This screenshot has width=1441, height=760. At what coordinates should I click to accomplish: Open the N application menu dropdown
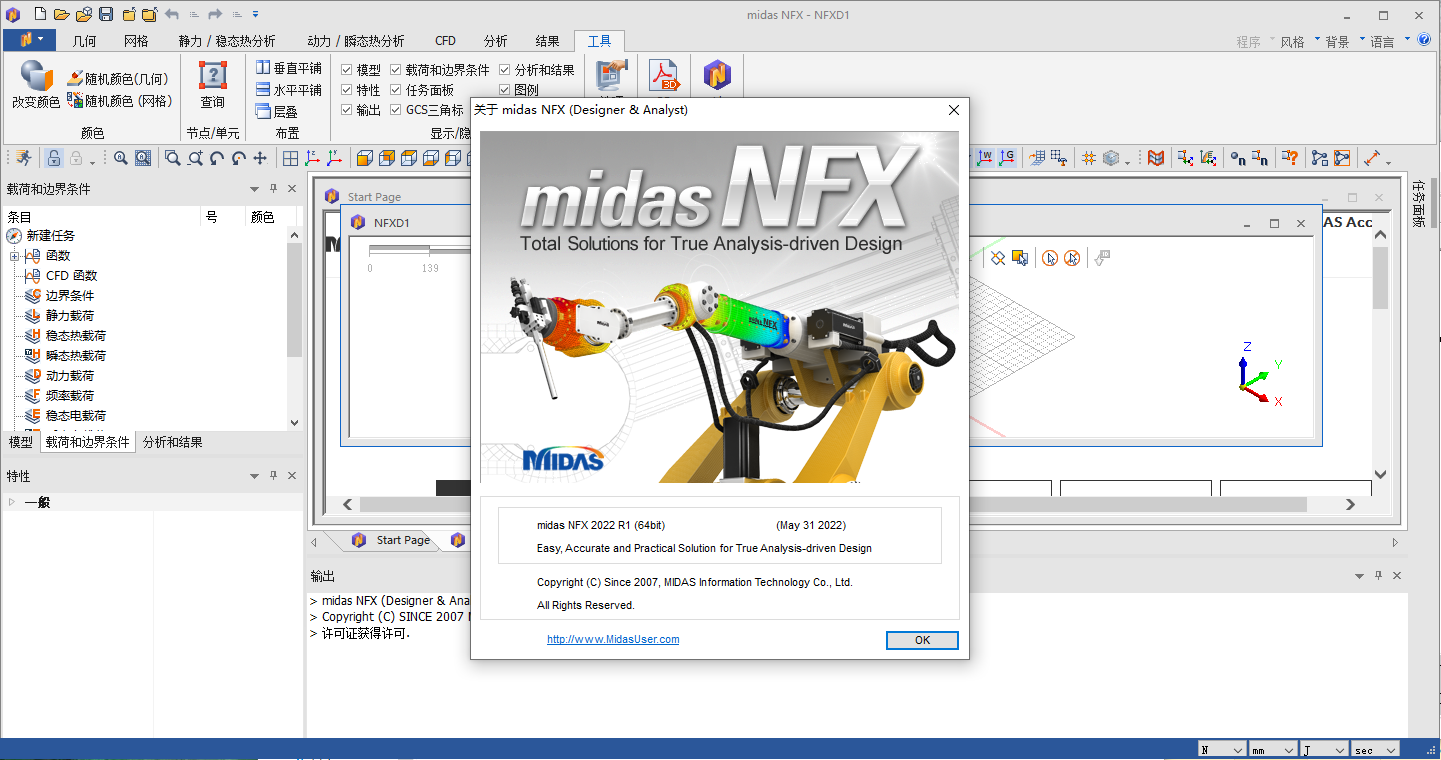coord(30,40)
